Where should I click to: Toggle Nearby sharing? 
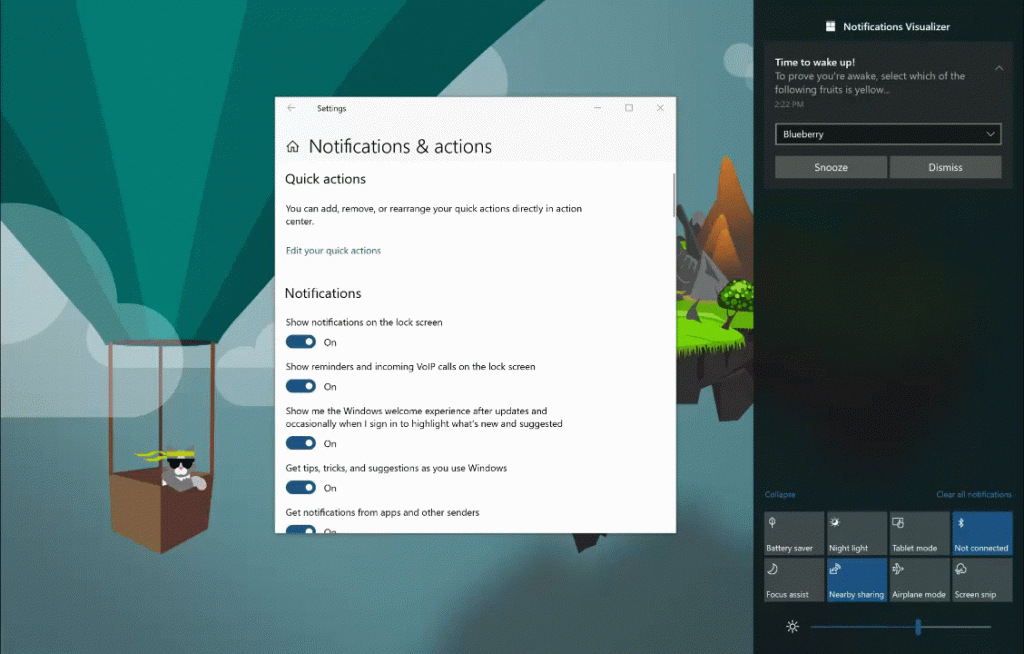pos(856,579)
